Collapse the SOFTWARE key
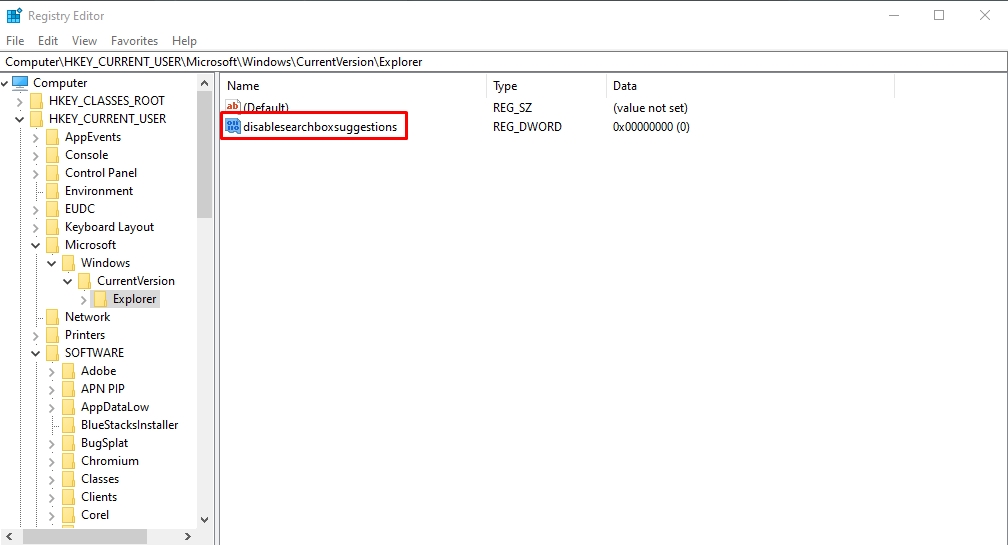Screen dimensions: 1008x545 point(35,353)
